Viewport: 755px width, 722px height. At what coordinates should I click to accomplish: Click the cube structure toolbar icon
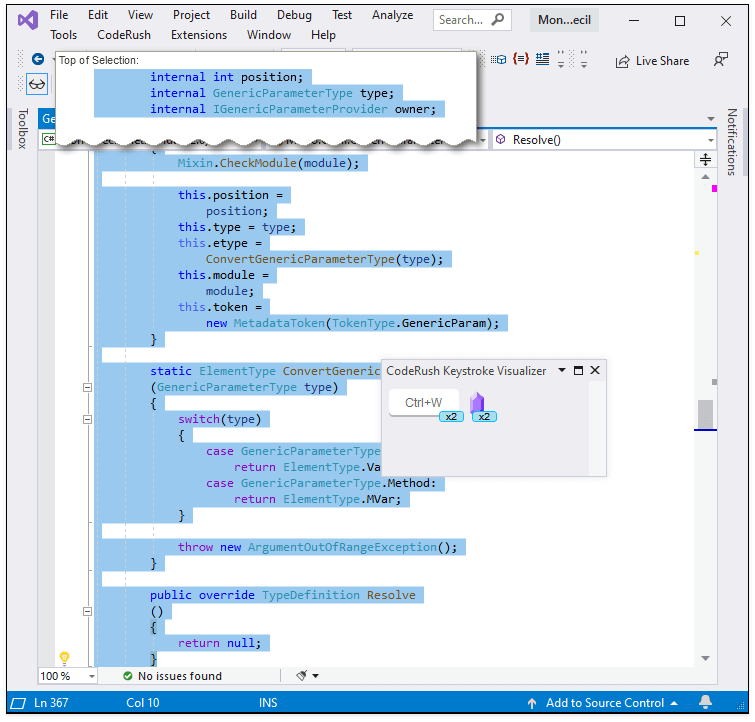click(x=498, y=60)
